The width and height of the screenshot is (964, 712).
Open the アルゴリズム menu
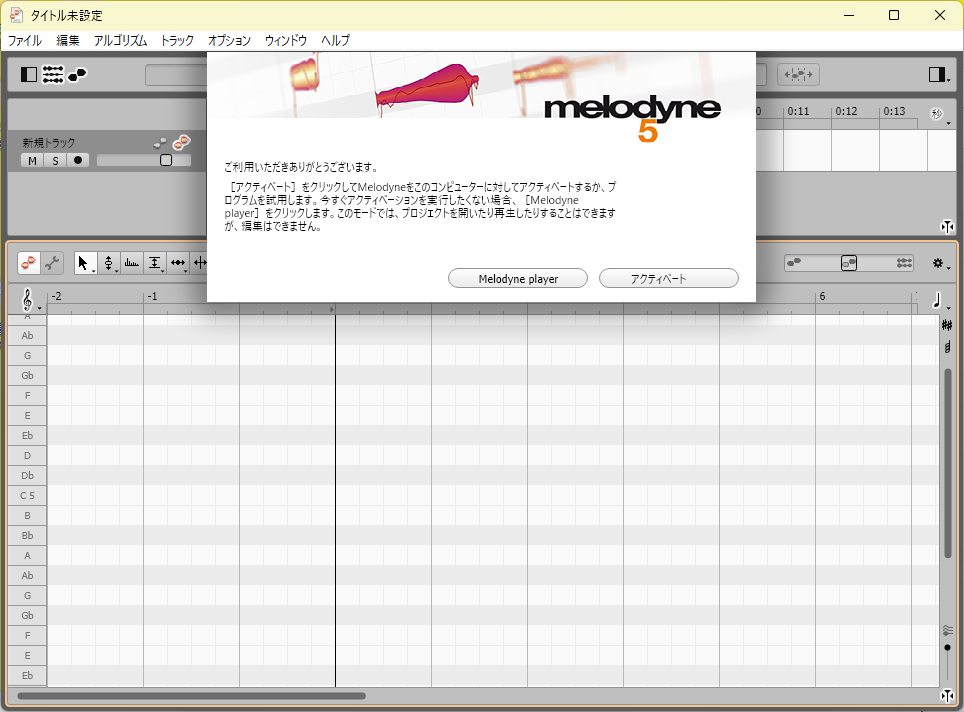(120, 41)
